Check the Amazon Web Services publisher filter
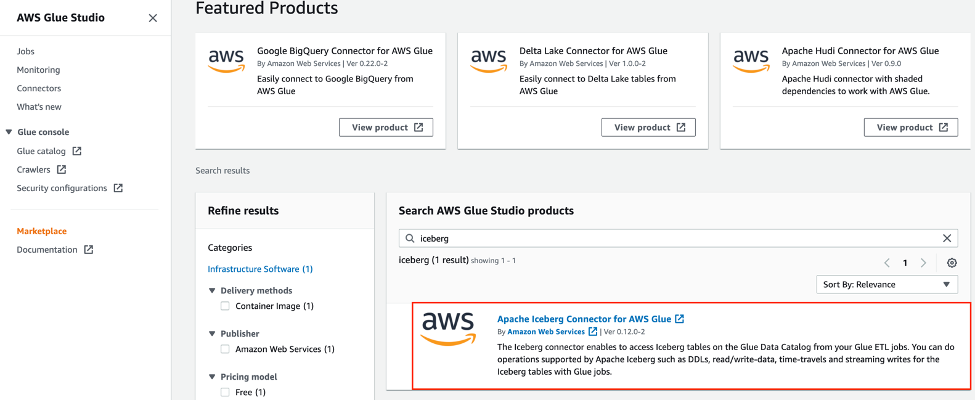Image resolution: width=977 pixels, height=400 pixels. point(225,349)
